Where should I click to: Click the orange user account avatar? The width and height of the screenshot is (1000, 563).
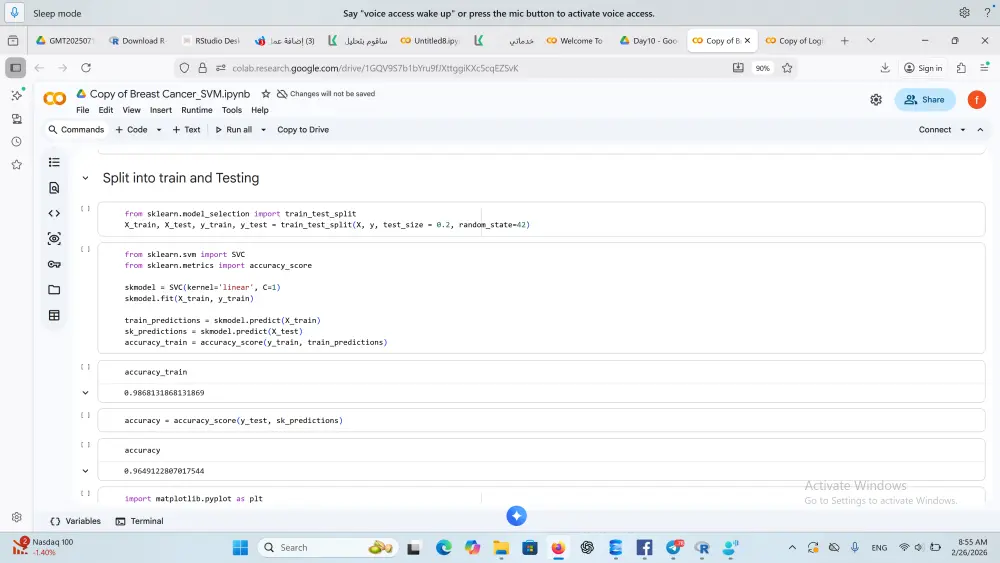click(976, 99)
